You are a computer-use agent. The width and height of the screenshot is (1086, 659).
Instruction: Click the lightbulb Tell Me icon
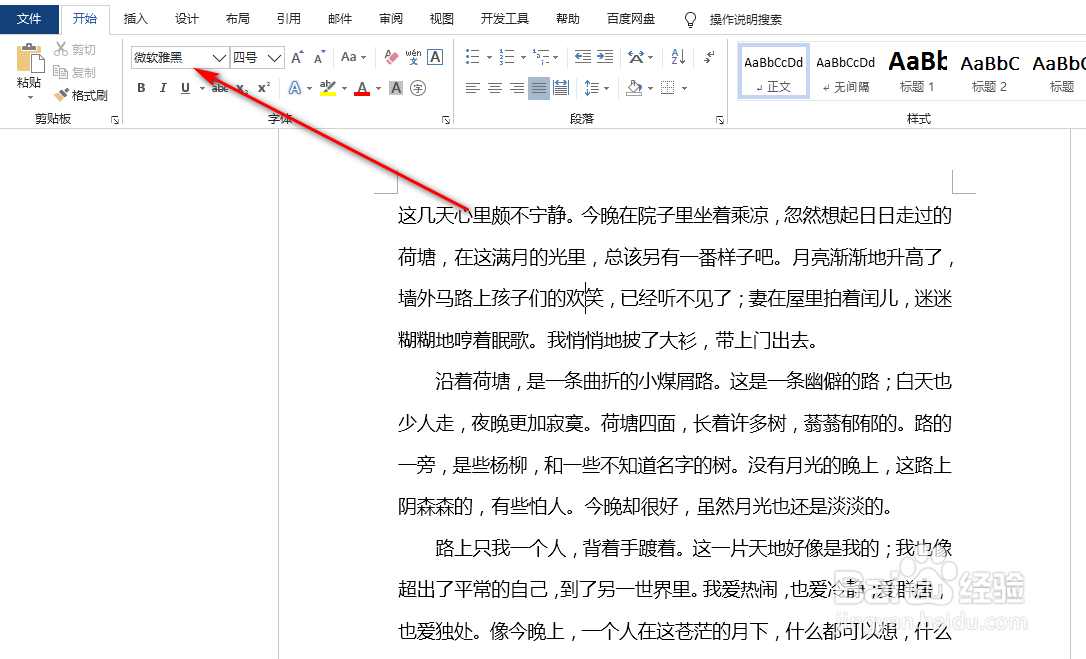[690, 19]
